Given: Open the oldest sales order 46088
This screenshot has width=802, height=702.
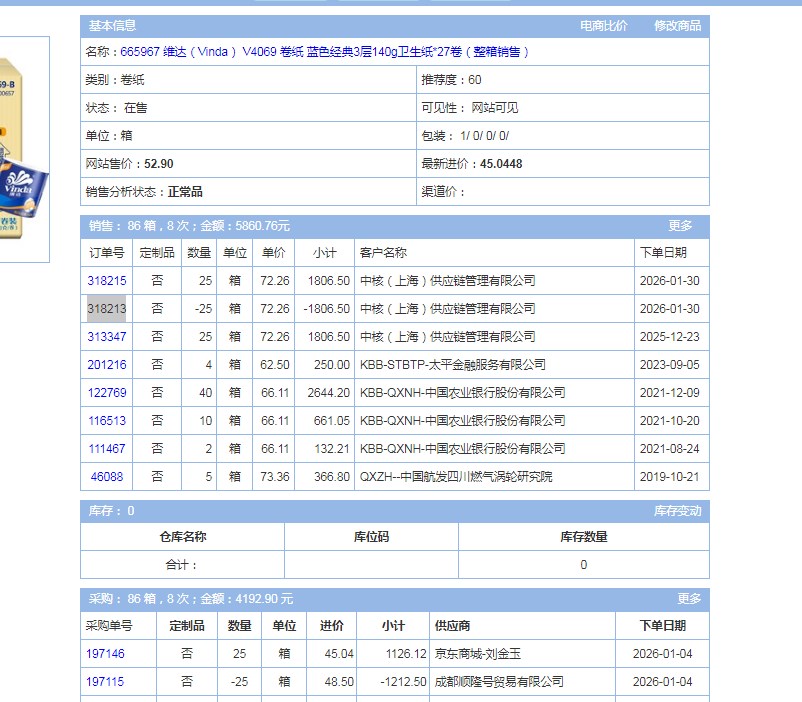Looking at the screenshot, I should click(107, 477).
